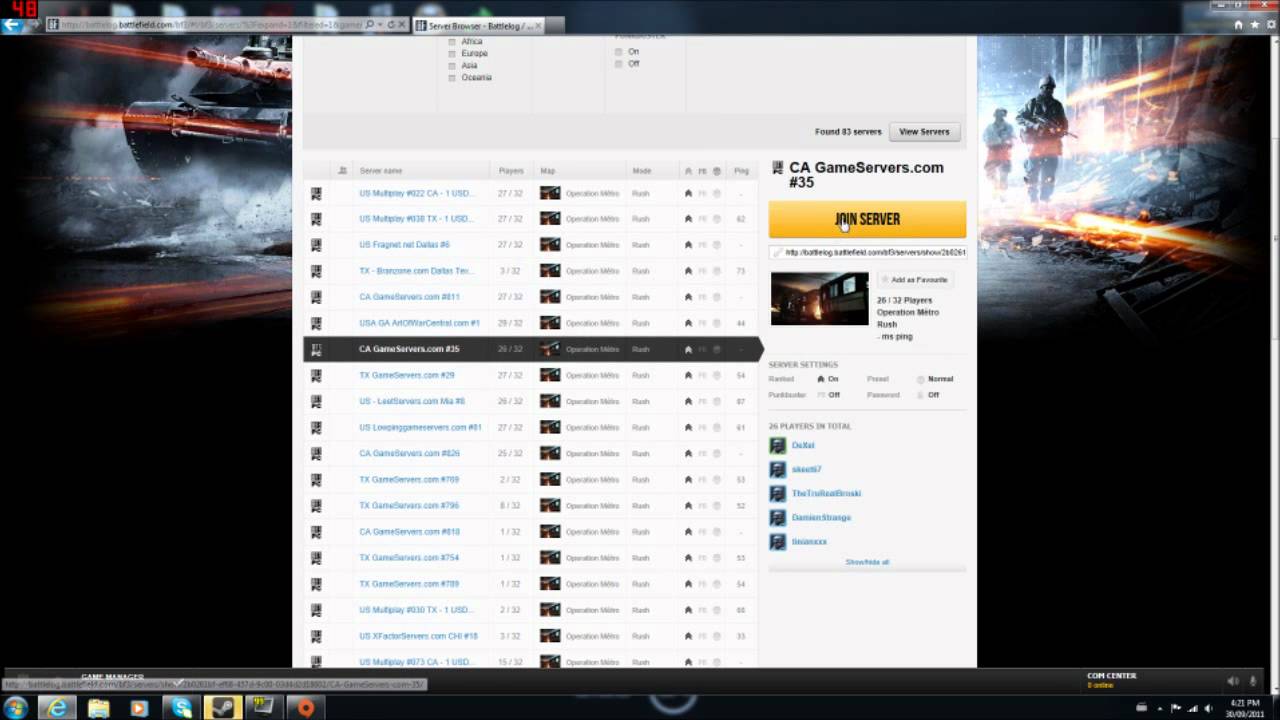Select TX GameServers.com #769 server

click(x=409, y=479)
